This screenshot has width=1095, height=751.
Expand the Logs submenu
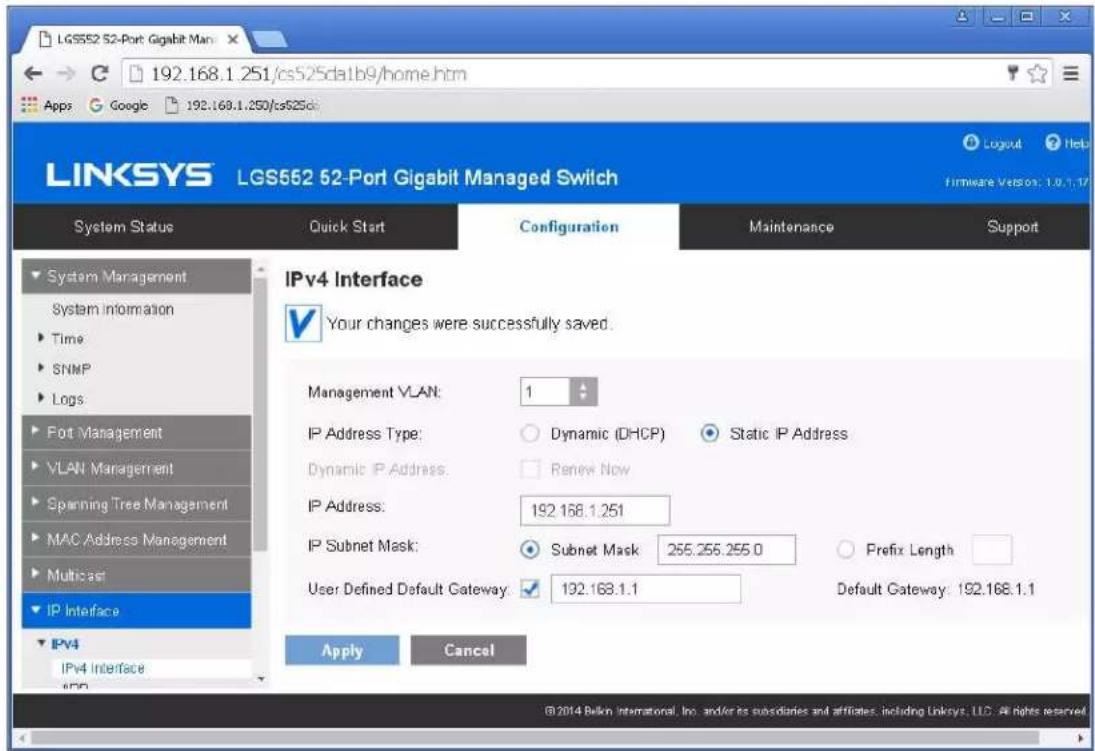click(62, 400)
